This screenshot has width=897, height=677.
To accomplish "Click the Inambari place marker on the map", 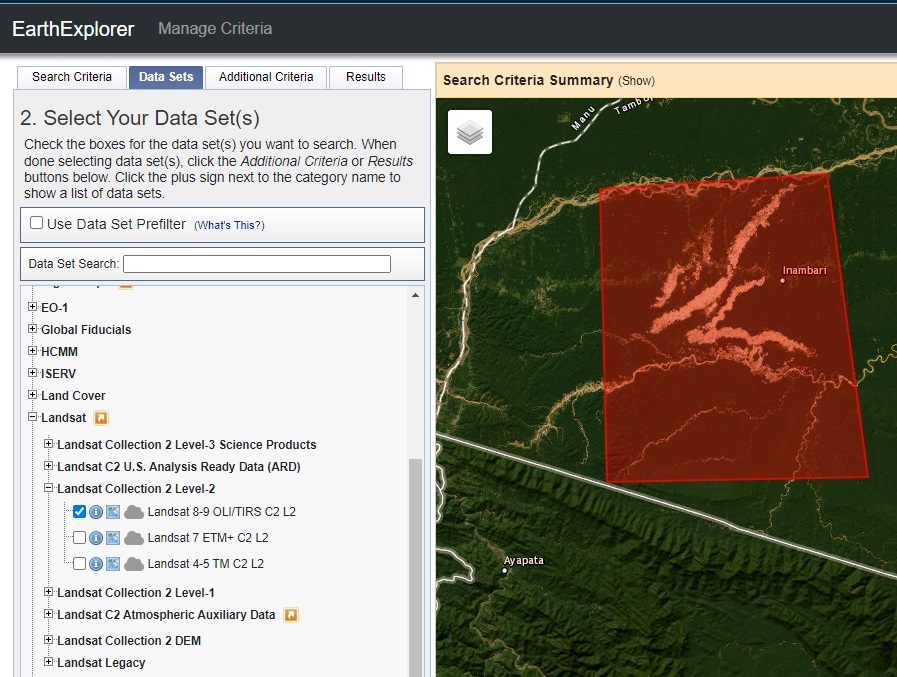I will click(x=783, y=280).
